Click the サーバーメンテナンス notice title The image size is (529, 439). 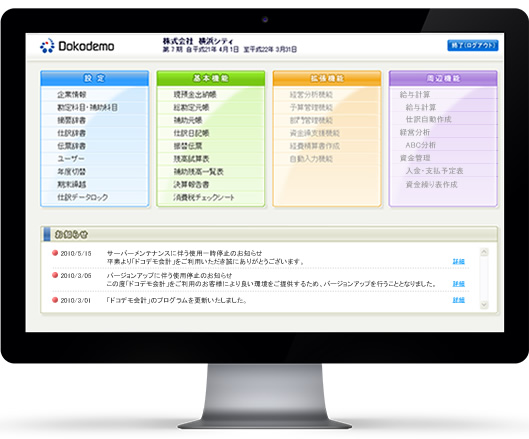click(x=185, y=253)
